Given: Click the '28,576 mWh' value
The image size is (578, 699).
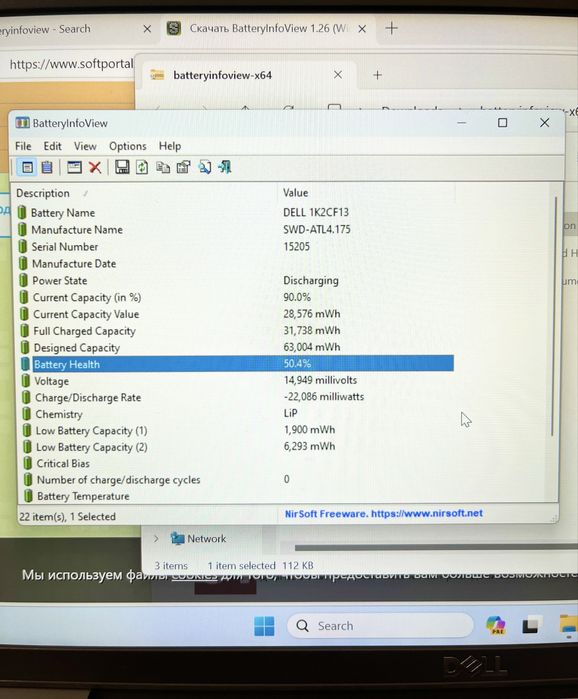Looking at the screenshot, I should tap(312, 314).
